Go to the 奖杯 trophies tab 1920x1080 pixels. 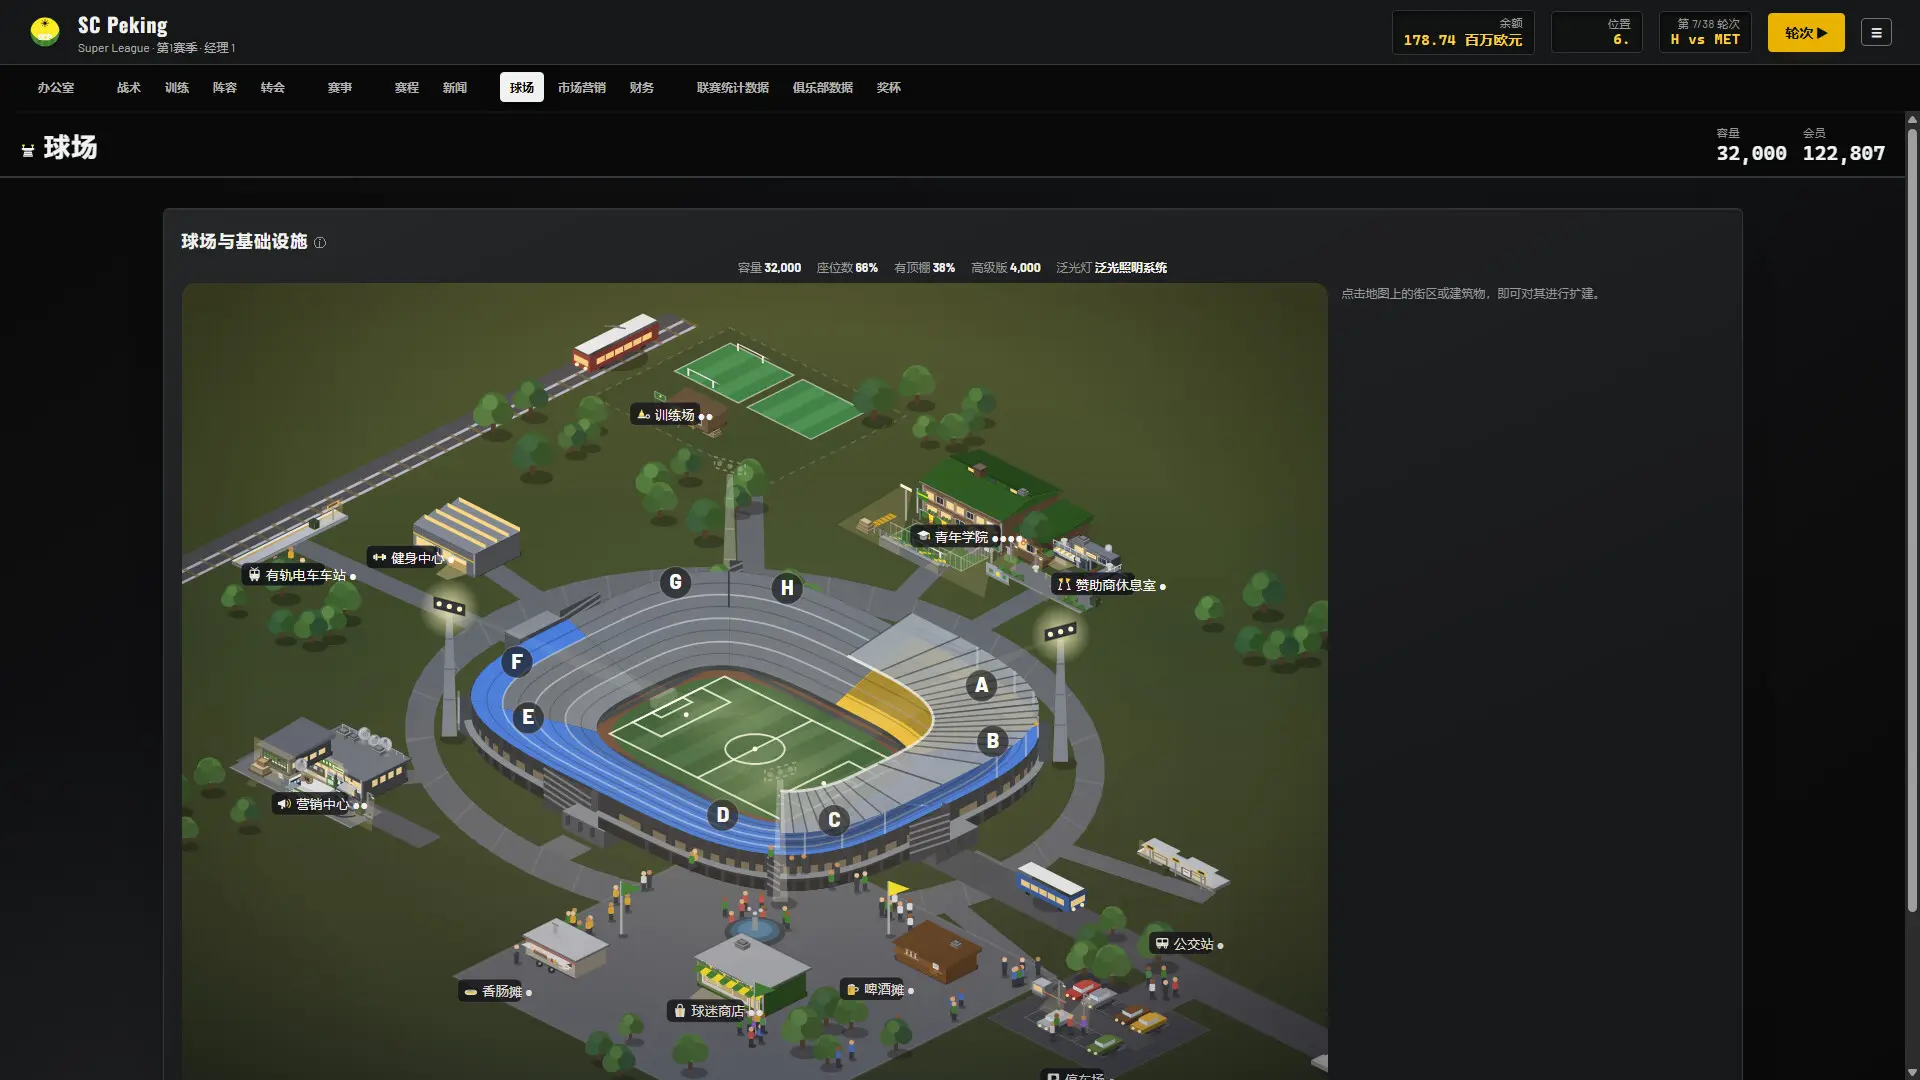[x=889, y=88]
